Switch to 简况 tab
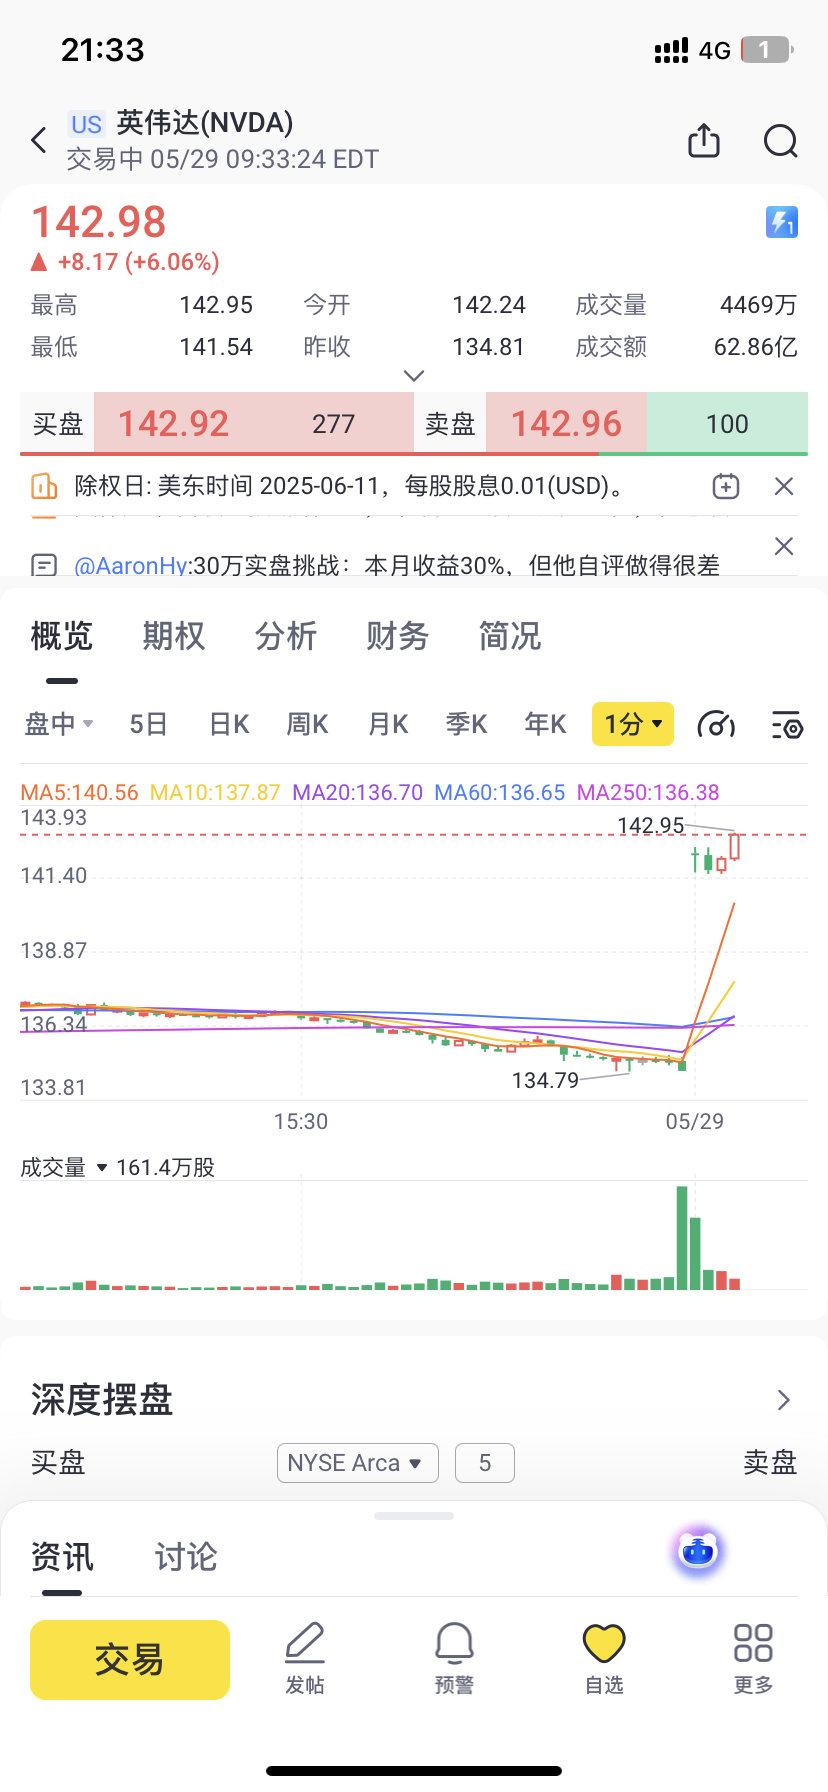 [x=510, y=636]
